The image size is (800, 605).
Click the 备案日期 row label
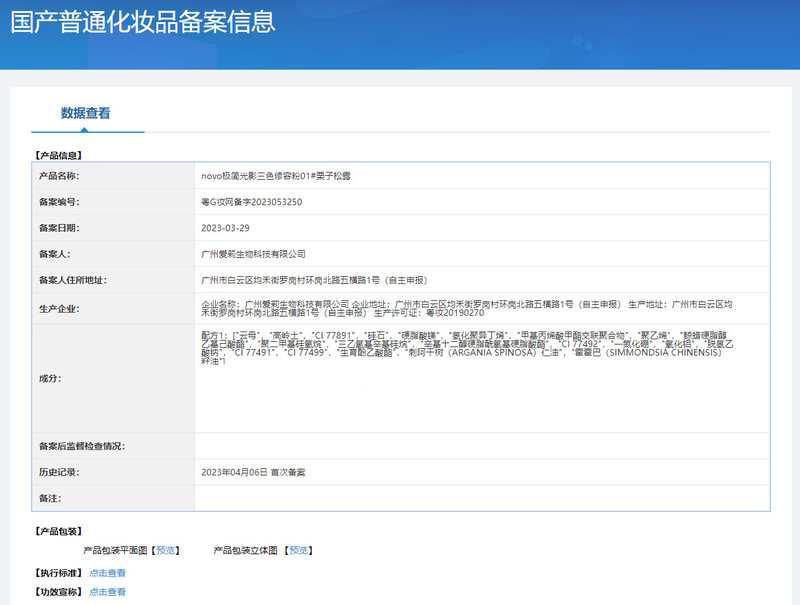tap(59, 228)
